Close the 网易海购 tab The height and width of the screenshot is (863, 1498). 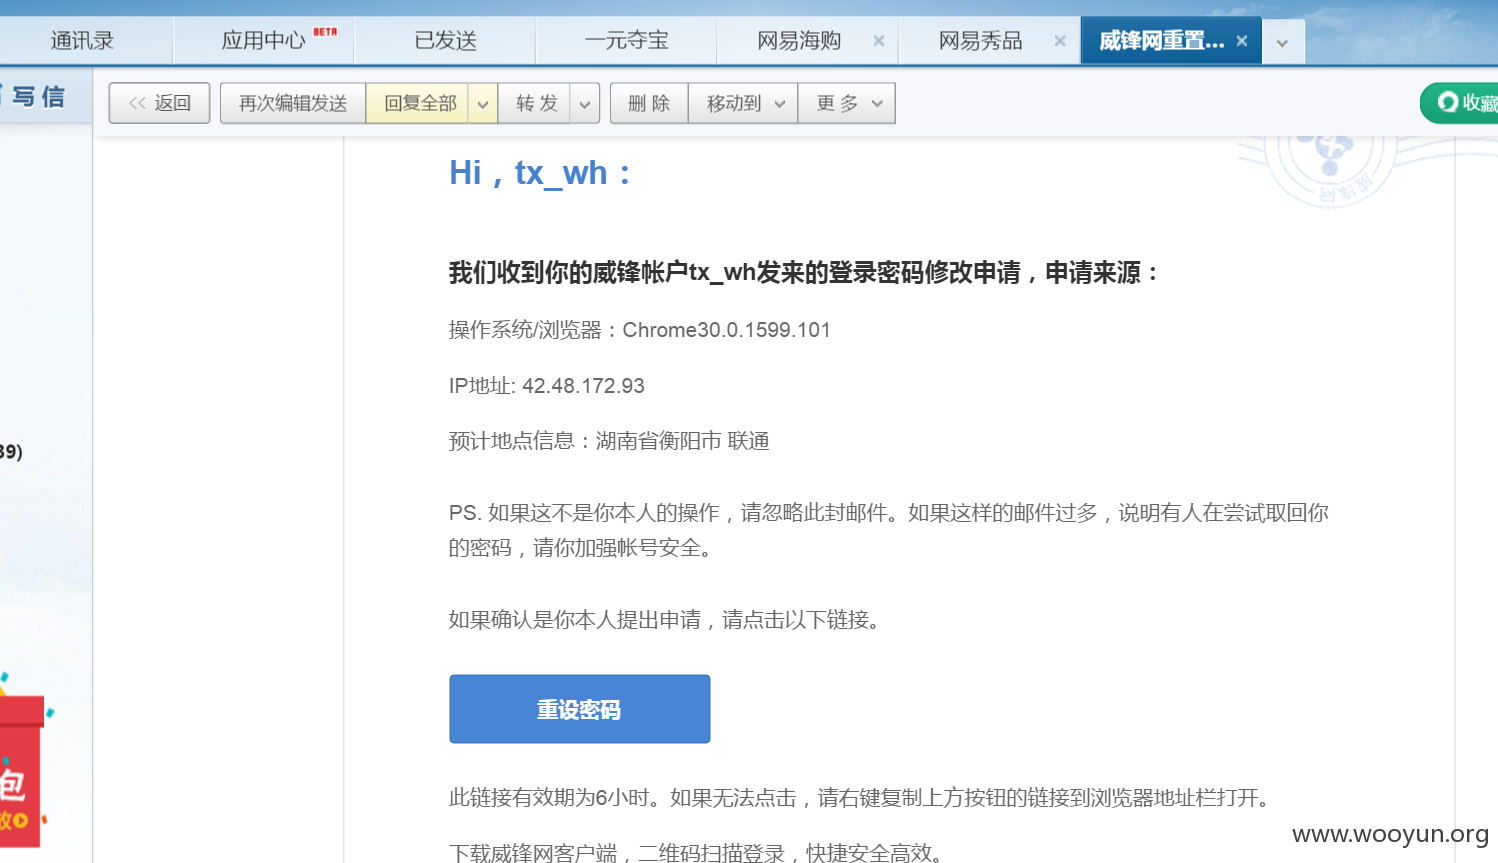[879, 41]
